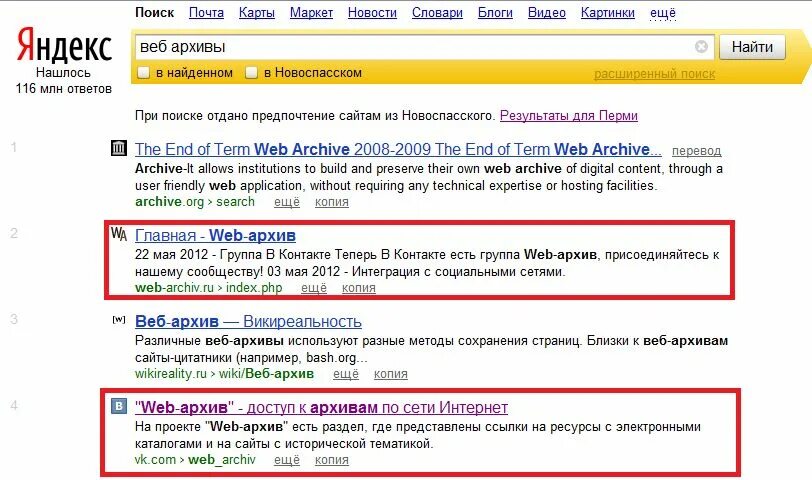The height and width of the screenshot is (480, 812).
Task: Open the Видео service
Action: [547, 12]
